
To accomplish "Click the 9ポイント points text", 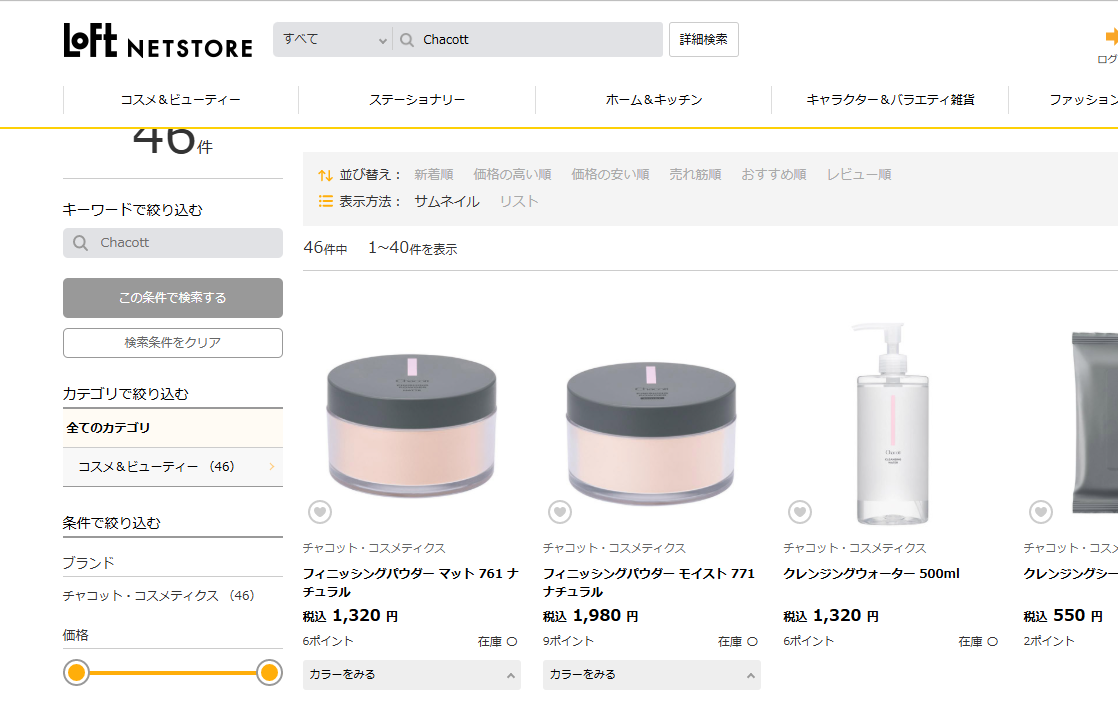I will (568, 641).
